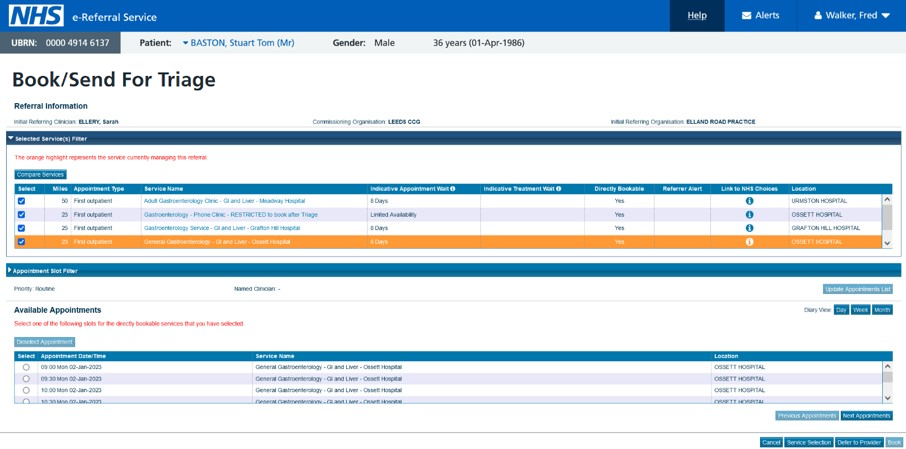
Task: Go to Next Appointments
Action: point(866,416)
